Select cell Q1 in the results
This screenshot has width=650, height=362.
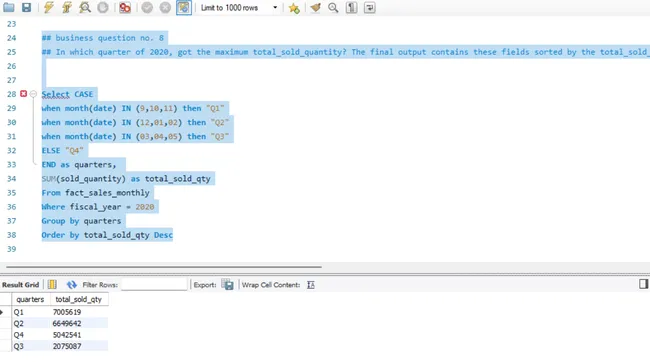click(31, 312)
